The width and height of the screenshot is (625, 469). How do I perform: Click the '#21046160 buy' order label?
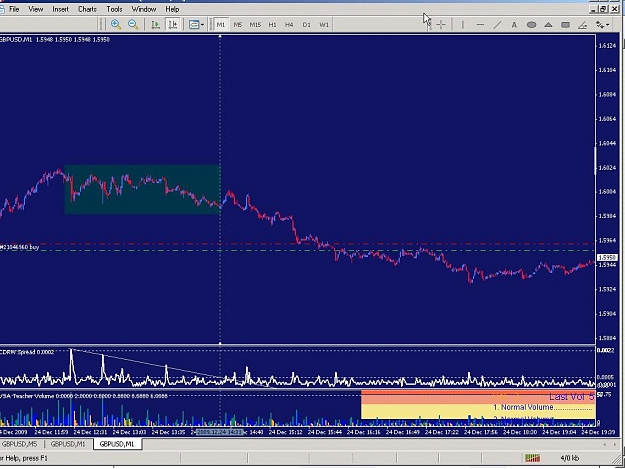[20, 247]
